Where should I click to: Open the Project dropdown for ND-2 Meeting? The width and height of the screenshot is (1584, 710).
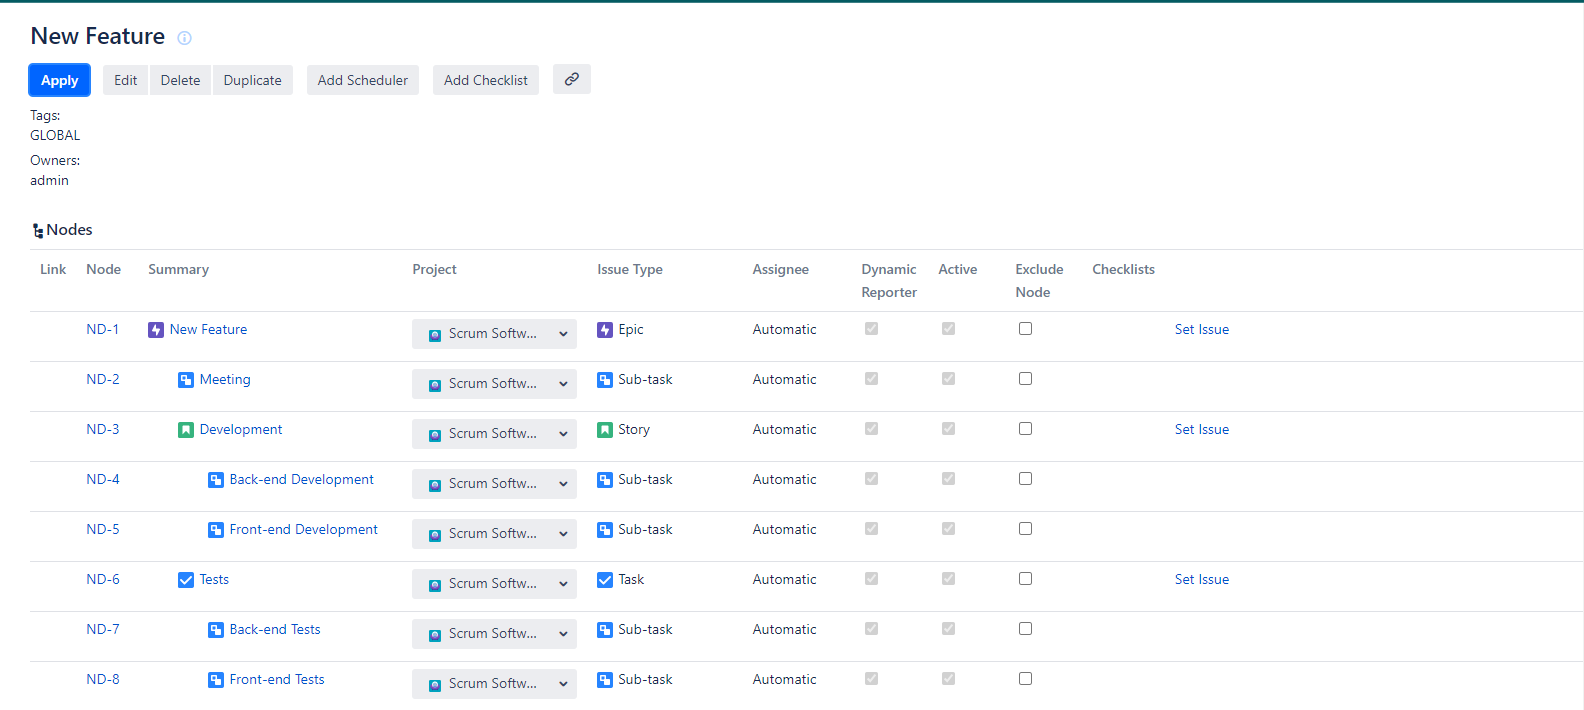point(494,384)
